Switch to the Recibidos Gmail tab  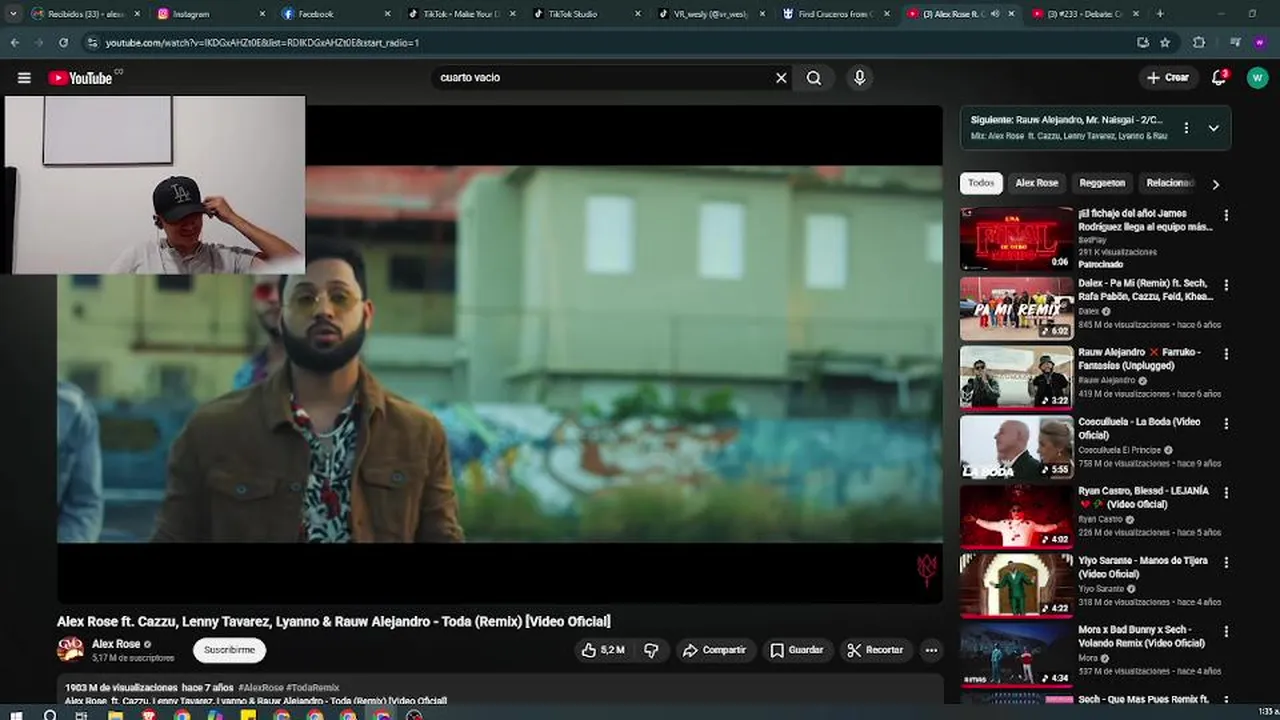[86, 14]
